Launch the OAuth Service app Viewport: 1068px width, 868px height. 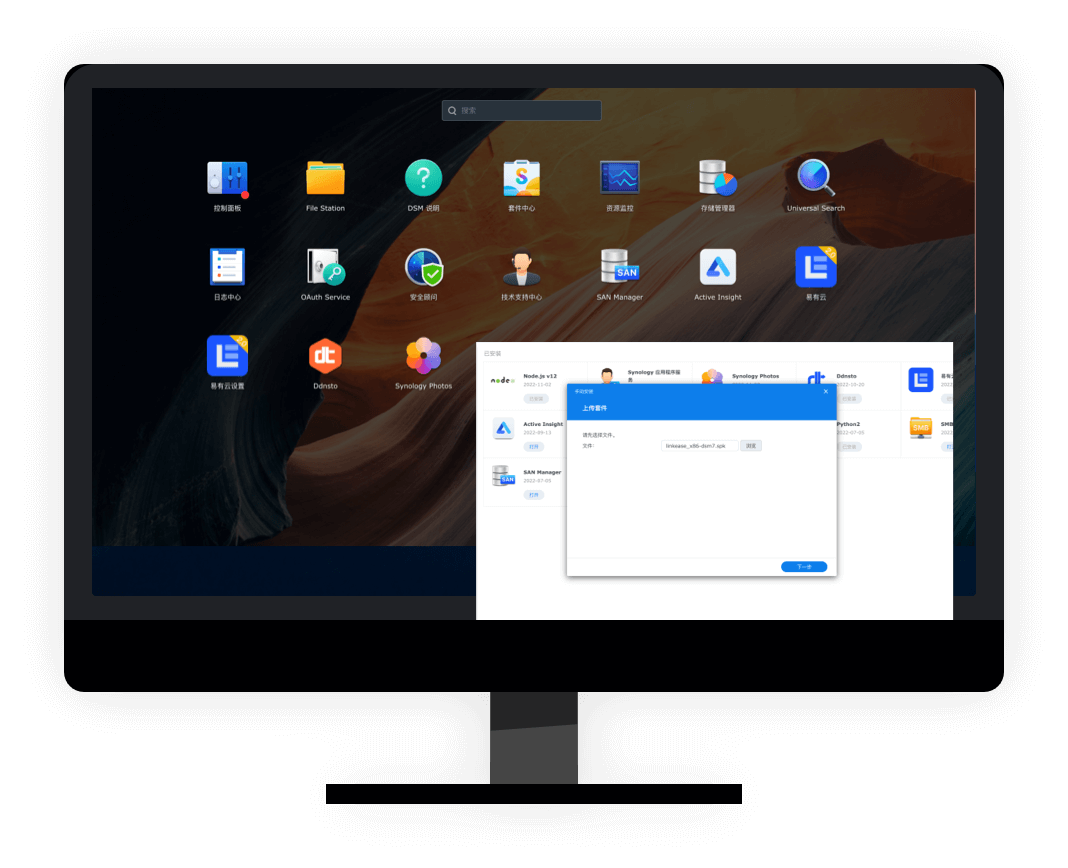click(325, 268)
